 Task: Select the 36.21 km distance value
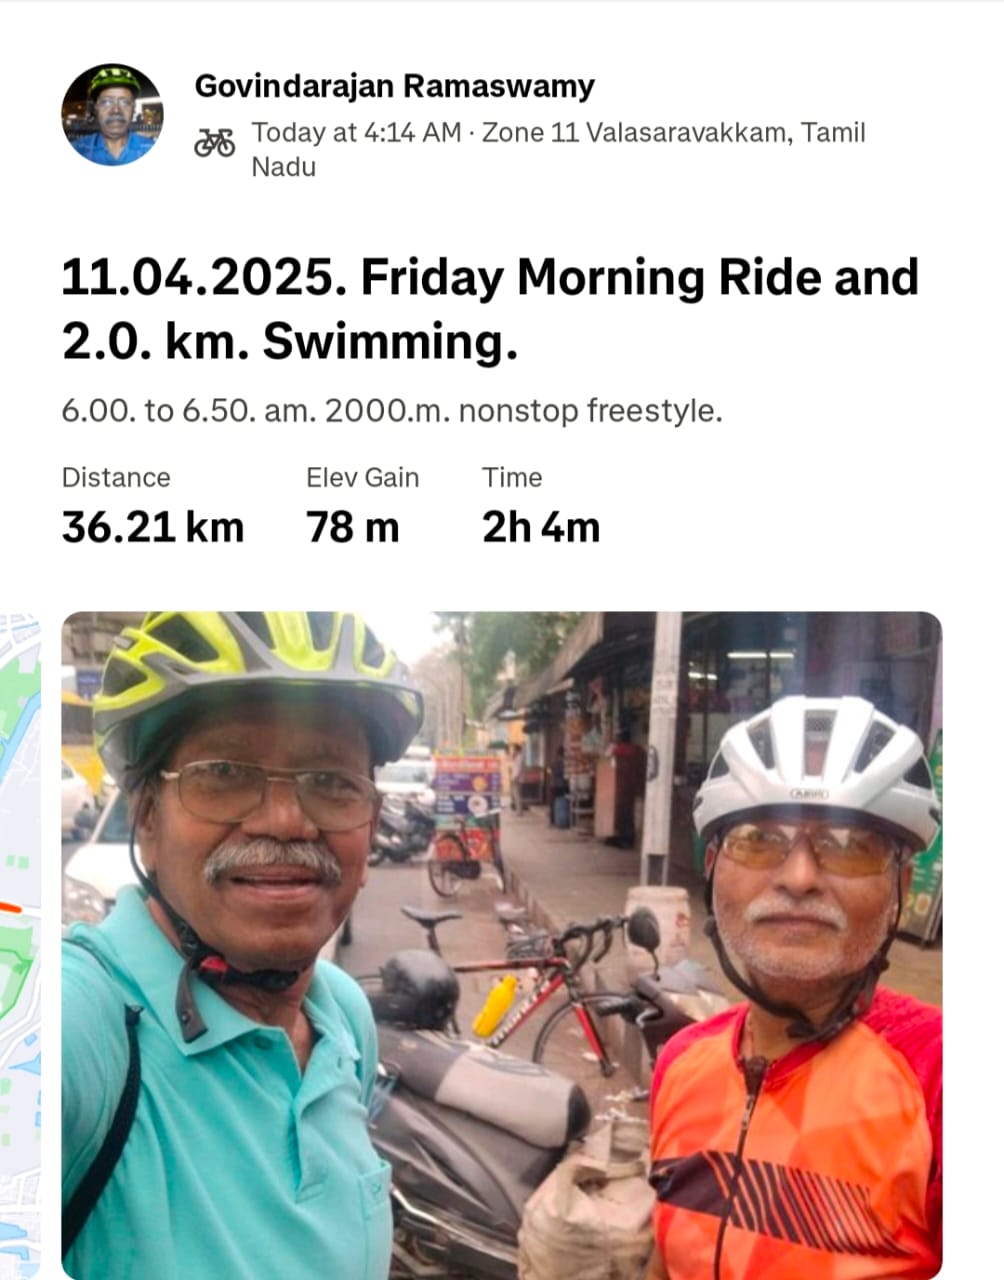pos(153,527)
